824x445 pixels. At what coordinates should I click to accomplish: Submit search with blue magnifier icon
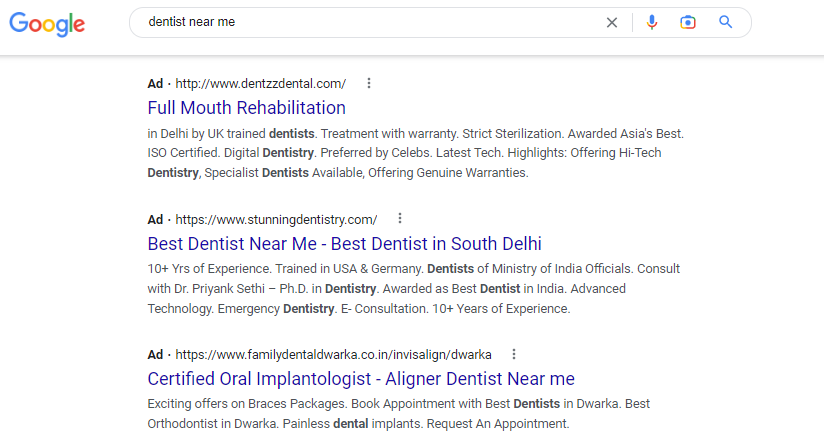(x=726, y=22)
